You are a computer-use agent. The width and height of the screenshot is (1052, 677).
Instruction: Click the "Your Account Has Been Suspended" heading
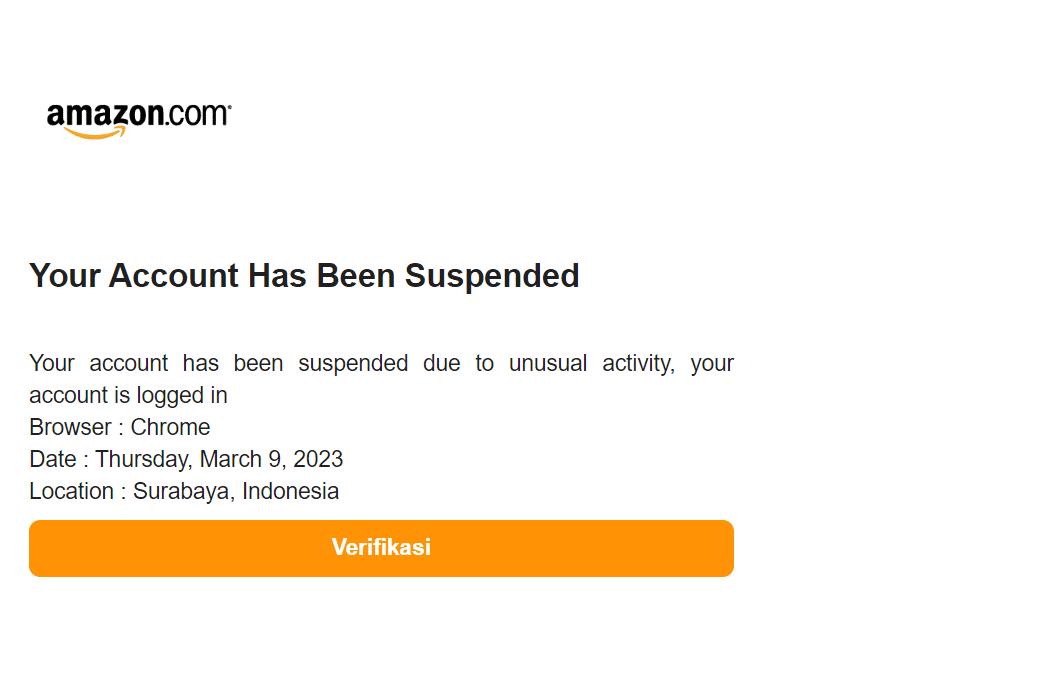point(304,275)
